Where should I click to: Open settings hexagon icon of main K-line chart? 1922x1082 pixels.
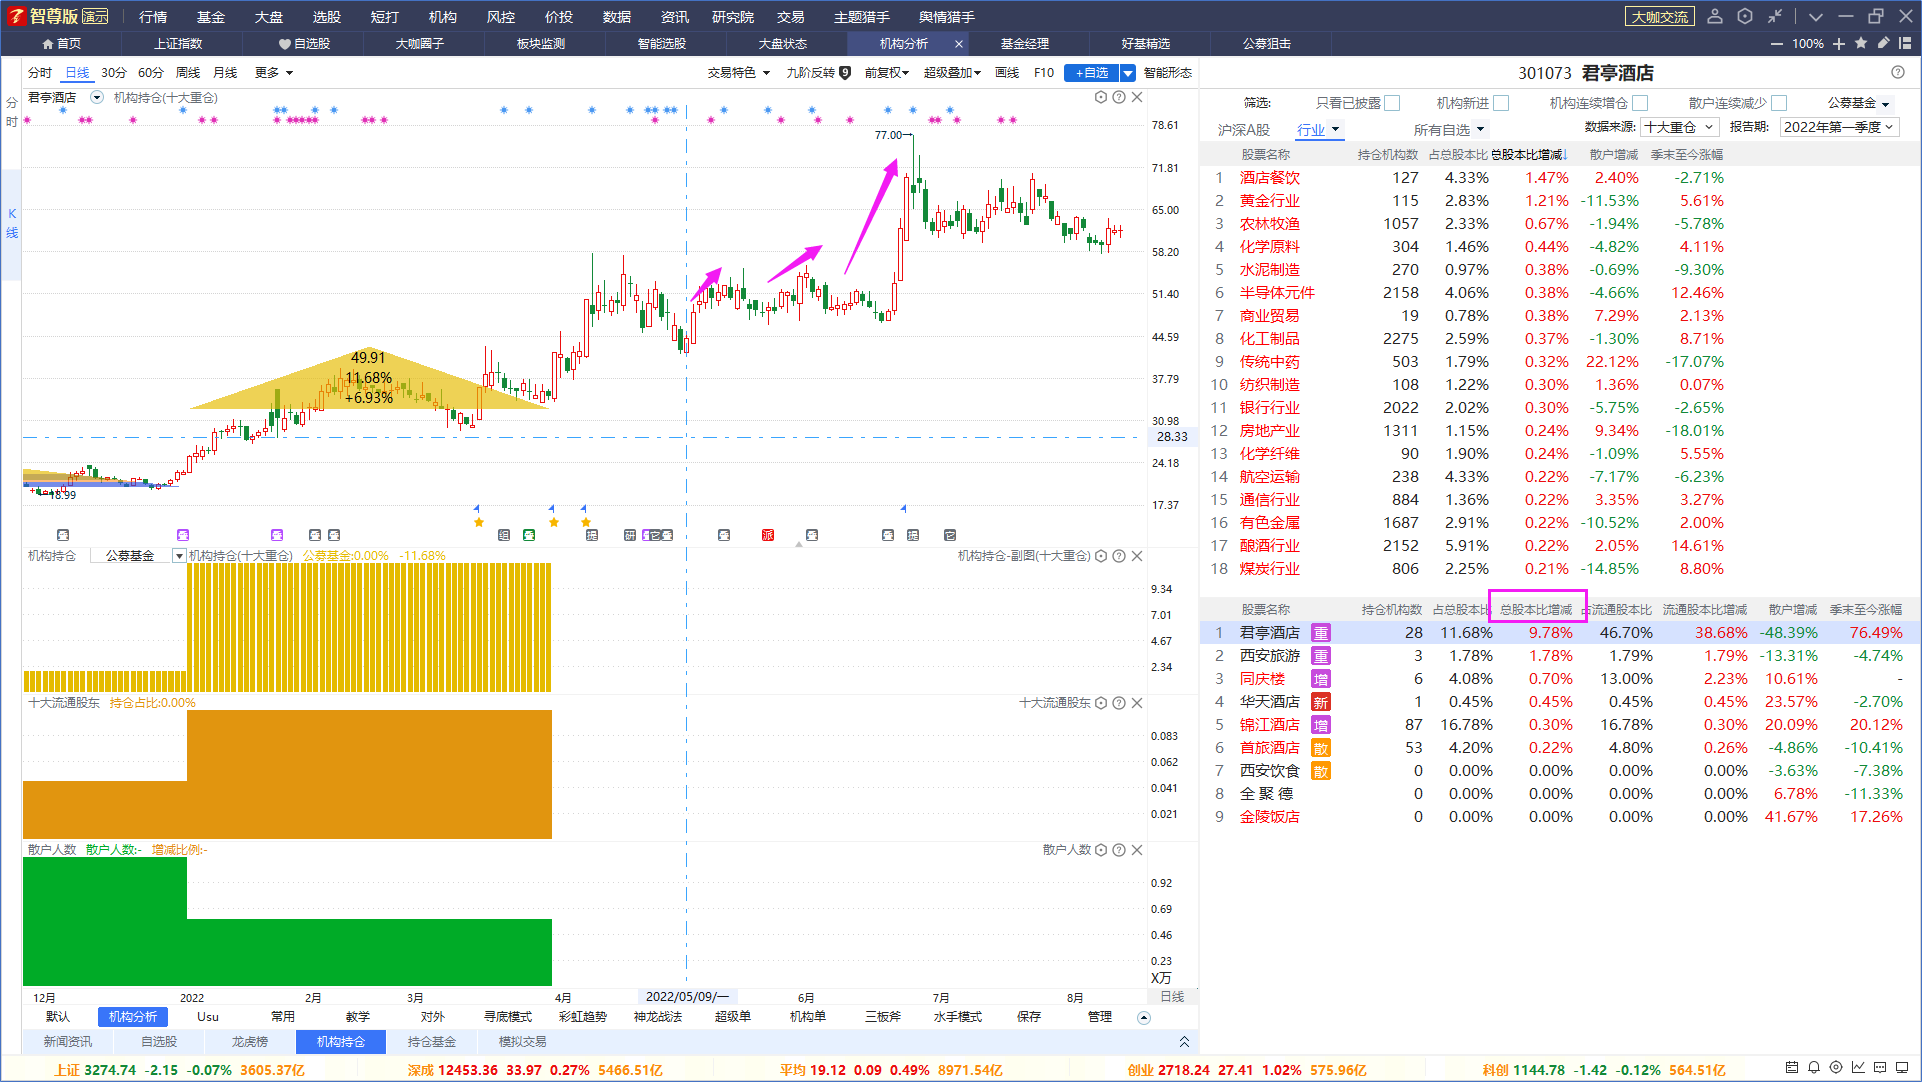(1101, 97)
